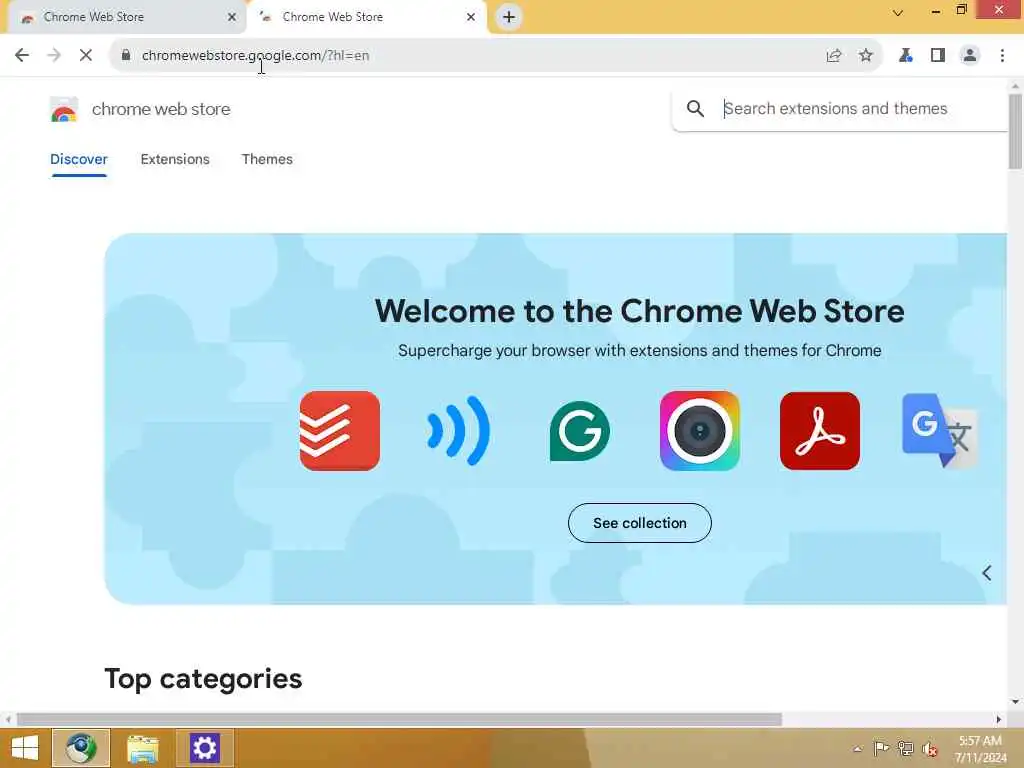Click the Top categories heading
The image size is (1024, 768).
click(x=203, y=679)
